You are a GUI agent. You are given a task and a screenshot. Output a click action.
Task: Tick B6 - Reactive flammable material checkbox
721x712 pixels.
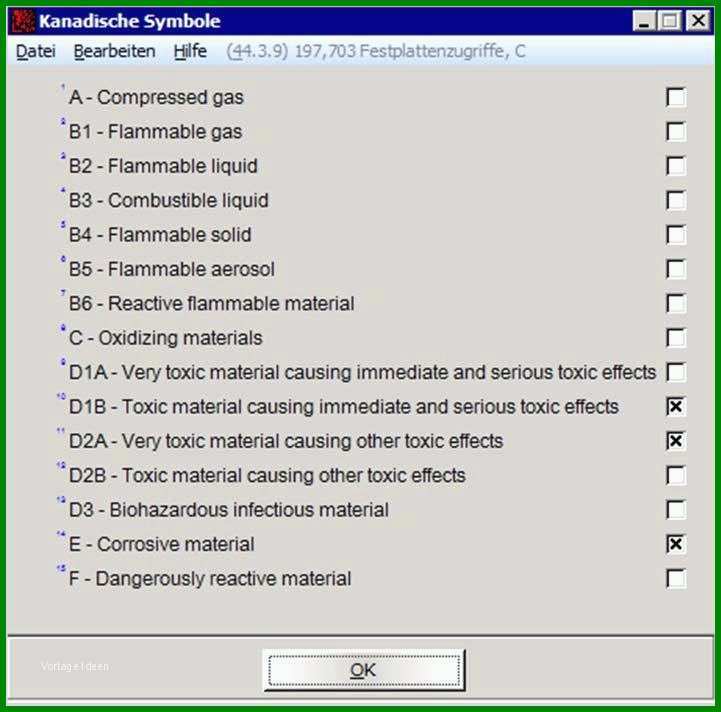pos(676,304)
